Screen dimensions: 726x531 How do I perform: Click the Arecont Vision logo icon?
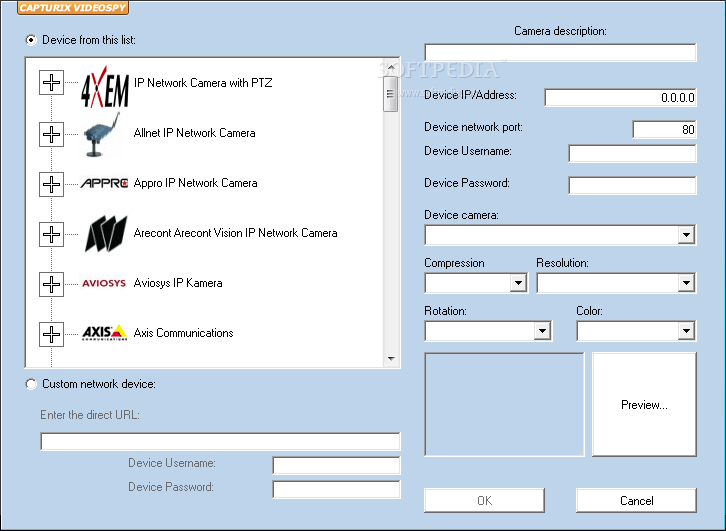click(106, 233)
